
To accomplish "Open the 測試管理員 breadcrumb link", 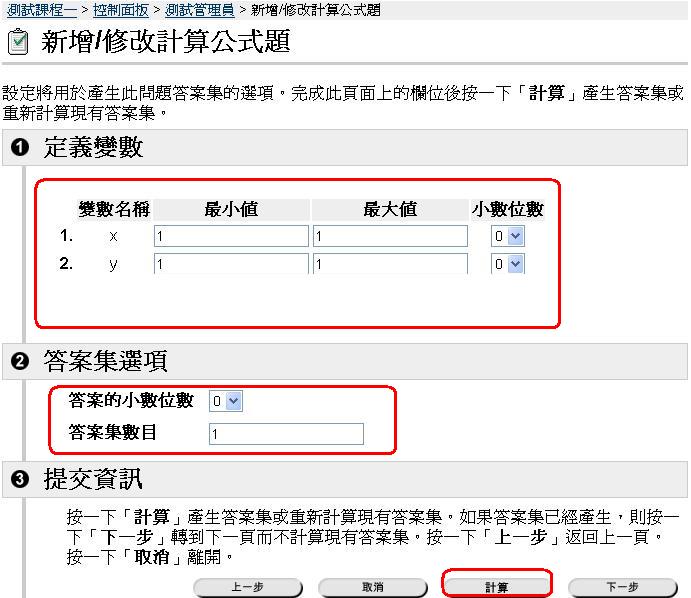I will click(200, 9).
